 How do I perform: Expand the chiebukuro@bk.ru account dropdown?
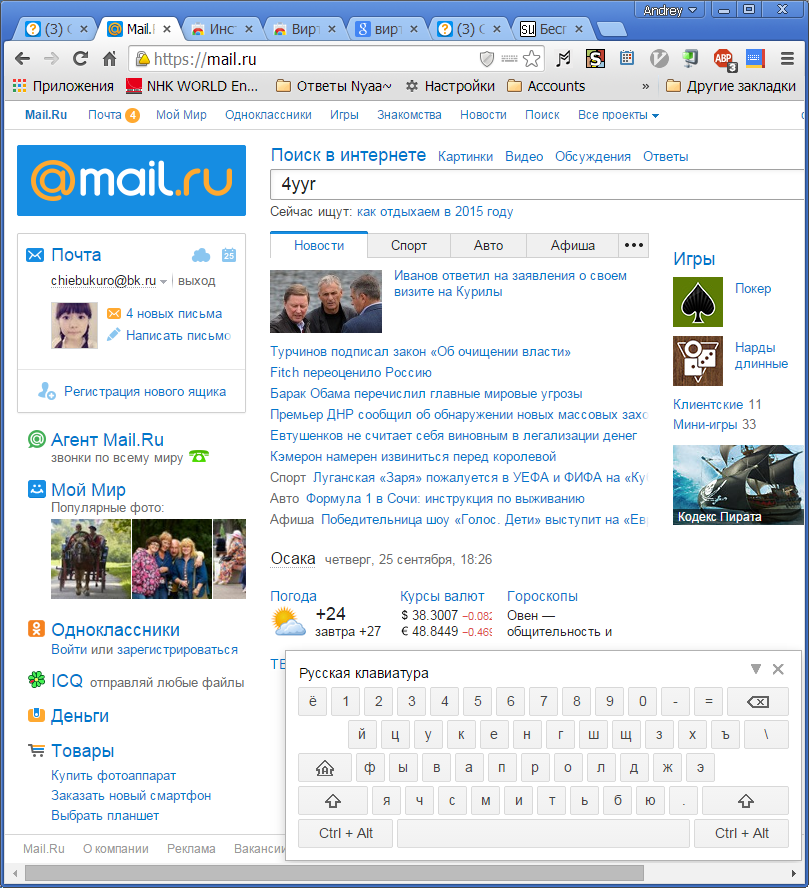pyautogui.click(x=163, y=281)
